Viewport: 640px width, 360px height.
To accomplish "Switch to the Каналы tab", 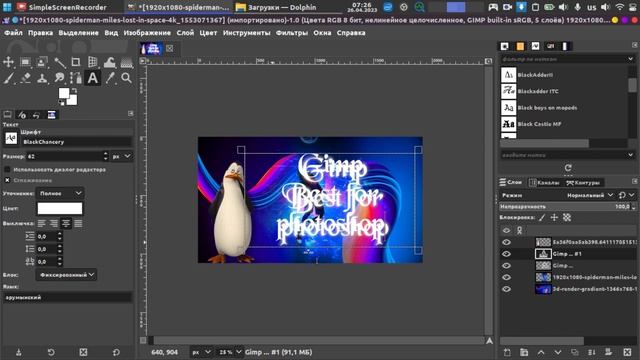I will coord(544,183).
